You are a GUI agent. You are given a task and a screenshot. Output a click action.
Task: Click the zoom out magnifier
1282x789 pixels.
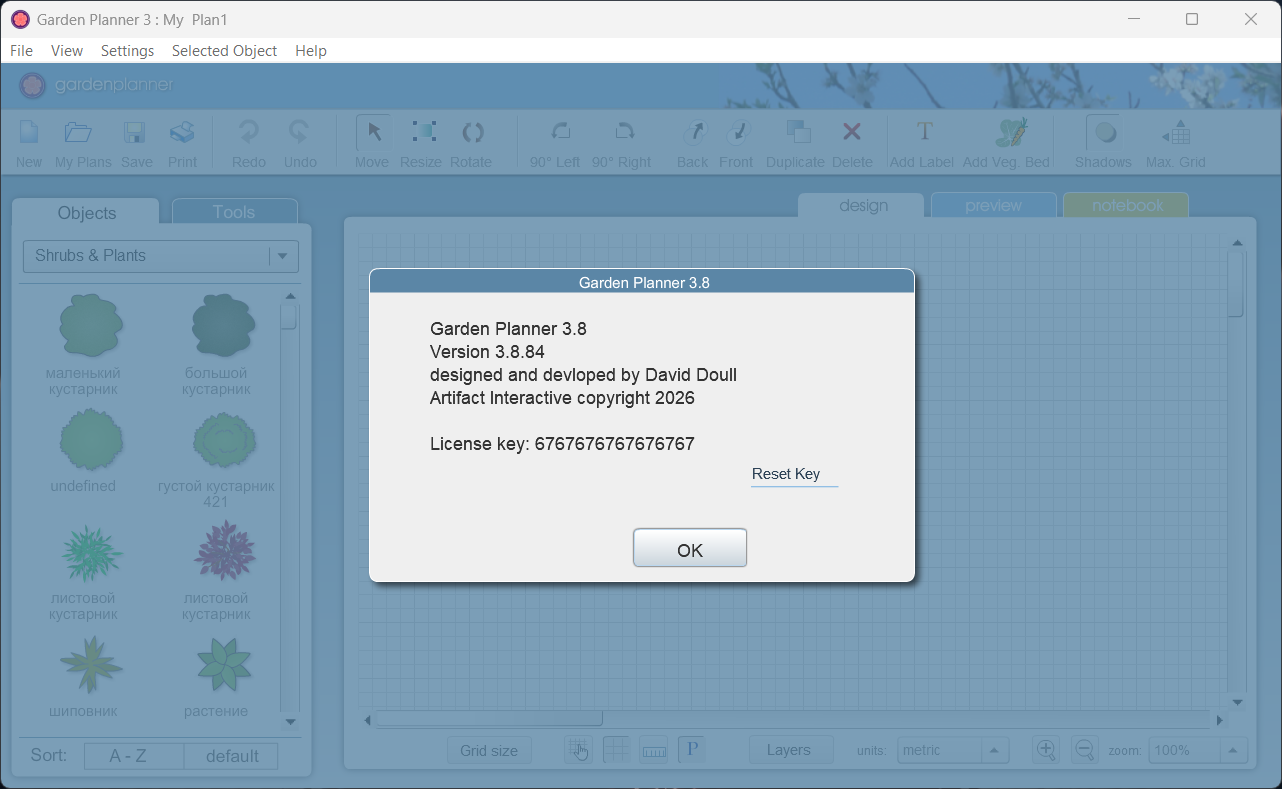point(1084,750)
